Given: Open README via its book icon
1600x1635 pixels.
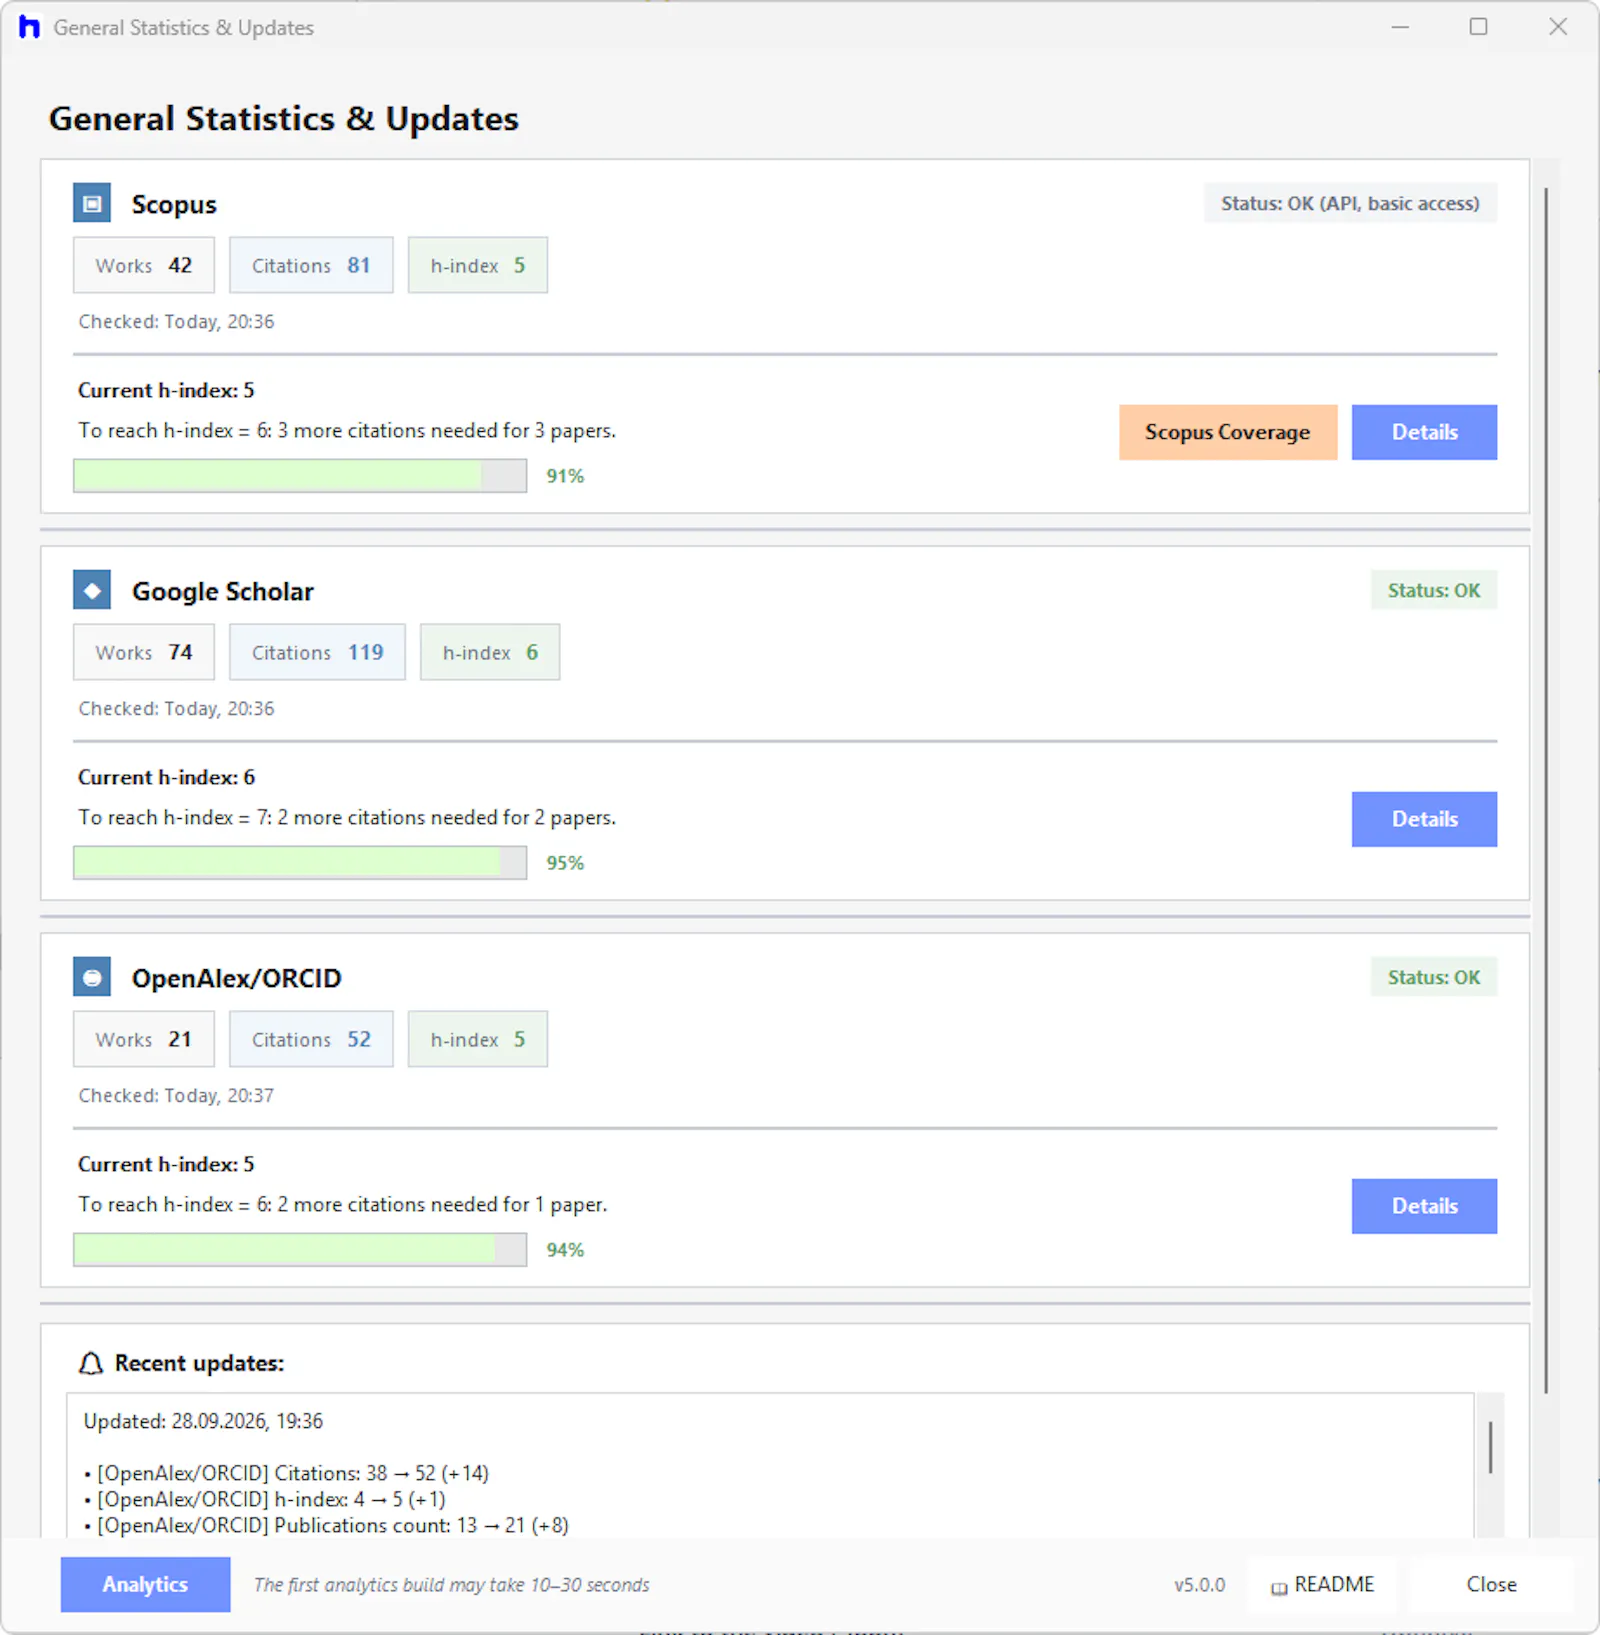Looking at the screenshot, I should pos(1279,1587).
